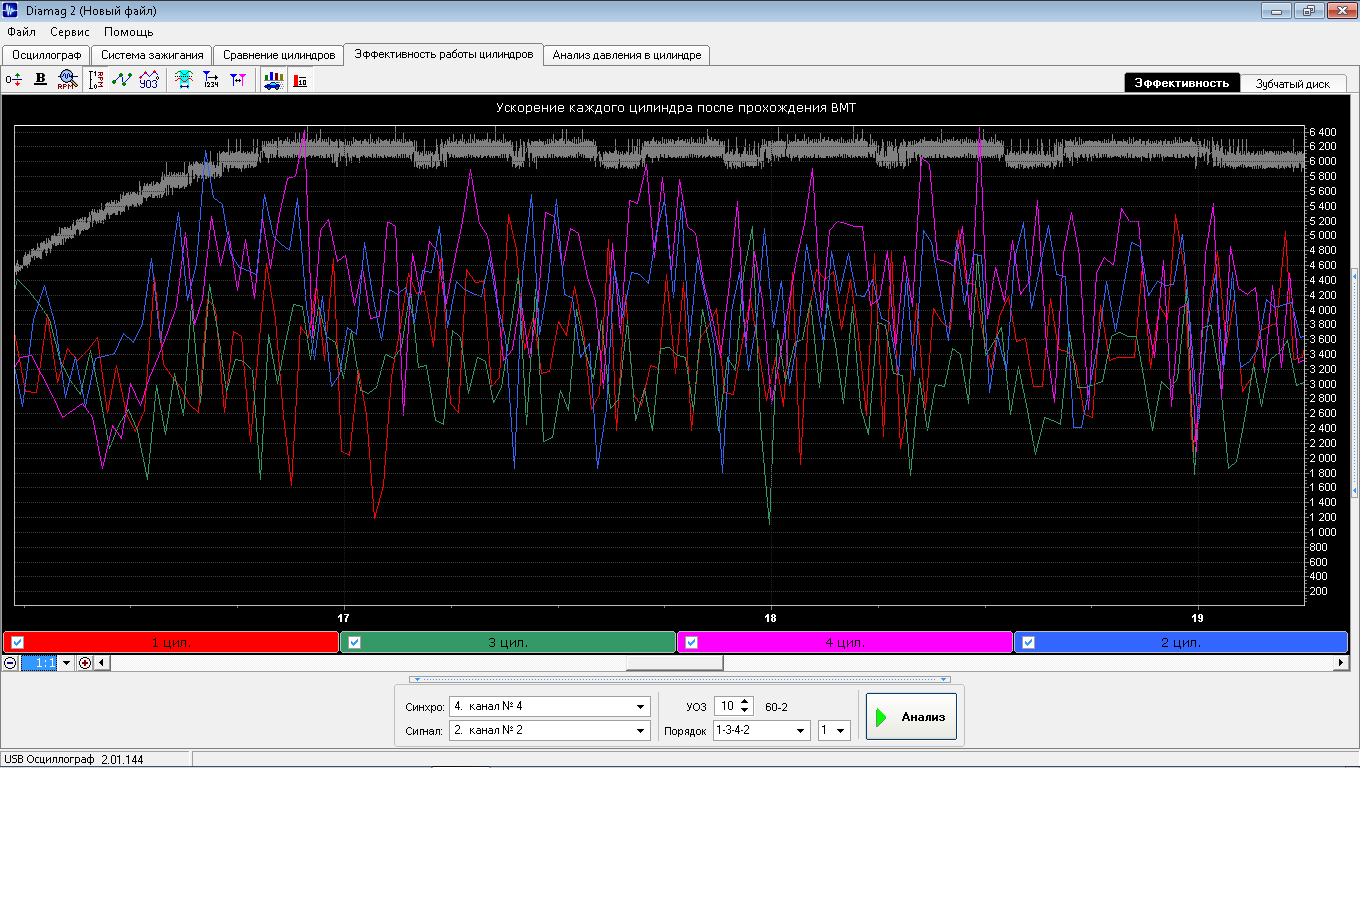The width and height of the screenshot is (1360, 900).
Task: Click the green 3 цил. color bar
Action: (x=508, y=643)
